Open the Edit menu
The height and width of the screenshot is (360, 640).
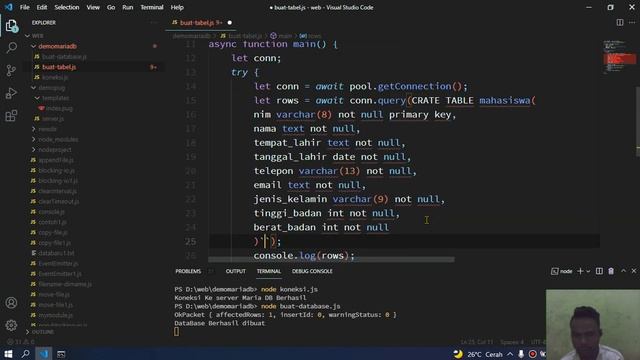tap(42, 7)
